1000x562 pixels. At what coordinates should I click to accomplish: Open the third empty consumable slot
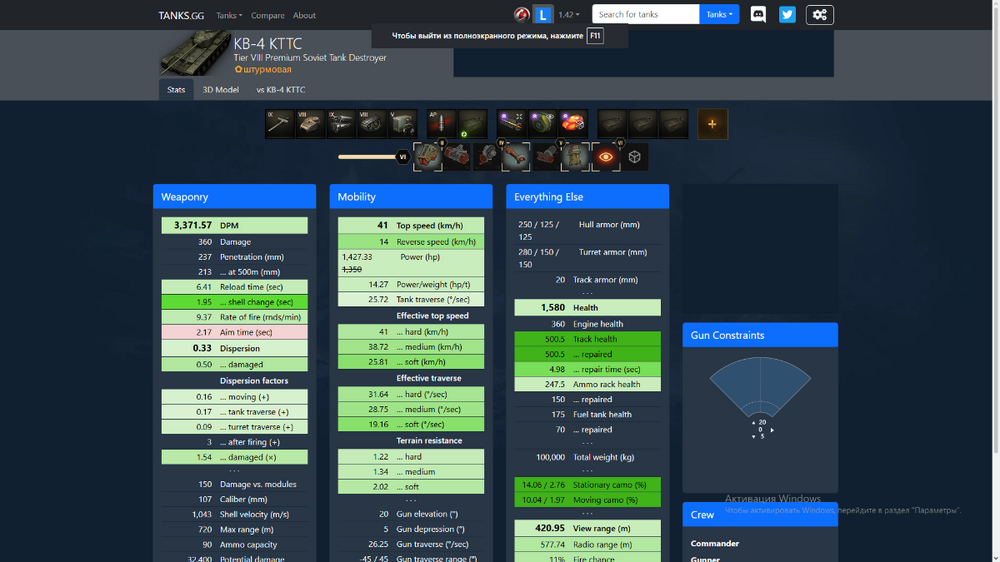click(x=673, y=124)
